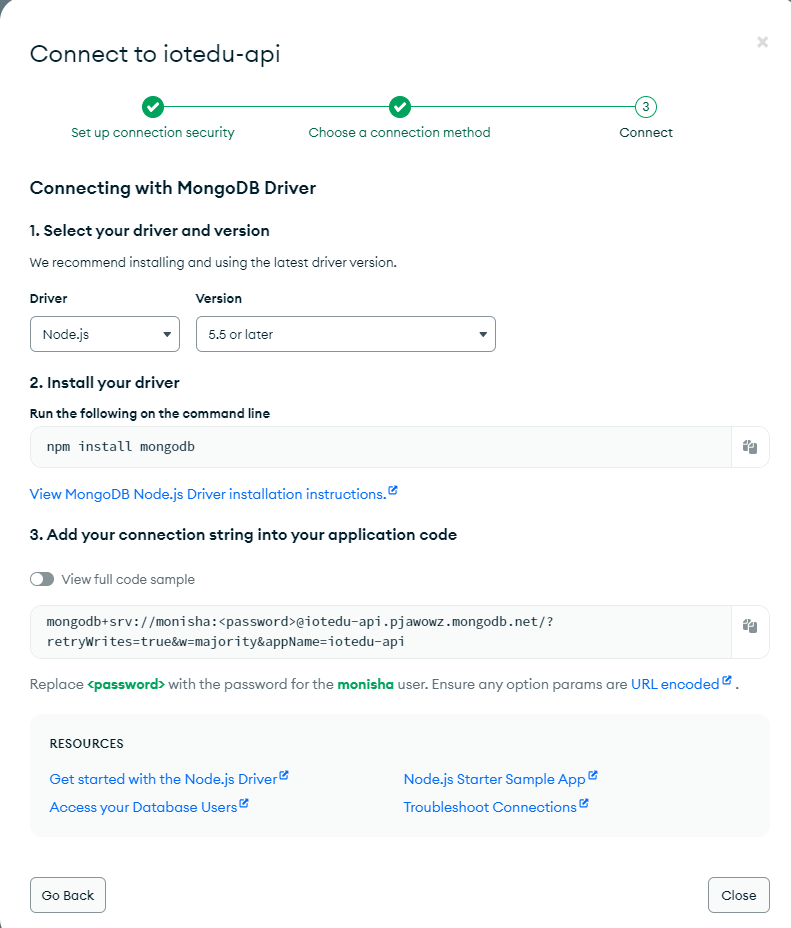Click the 'Set up connection security' step label
This screenshot has height=928, width=791.
153,132
